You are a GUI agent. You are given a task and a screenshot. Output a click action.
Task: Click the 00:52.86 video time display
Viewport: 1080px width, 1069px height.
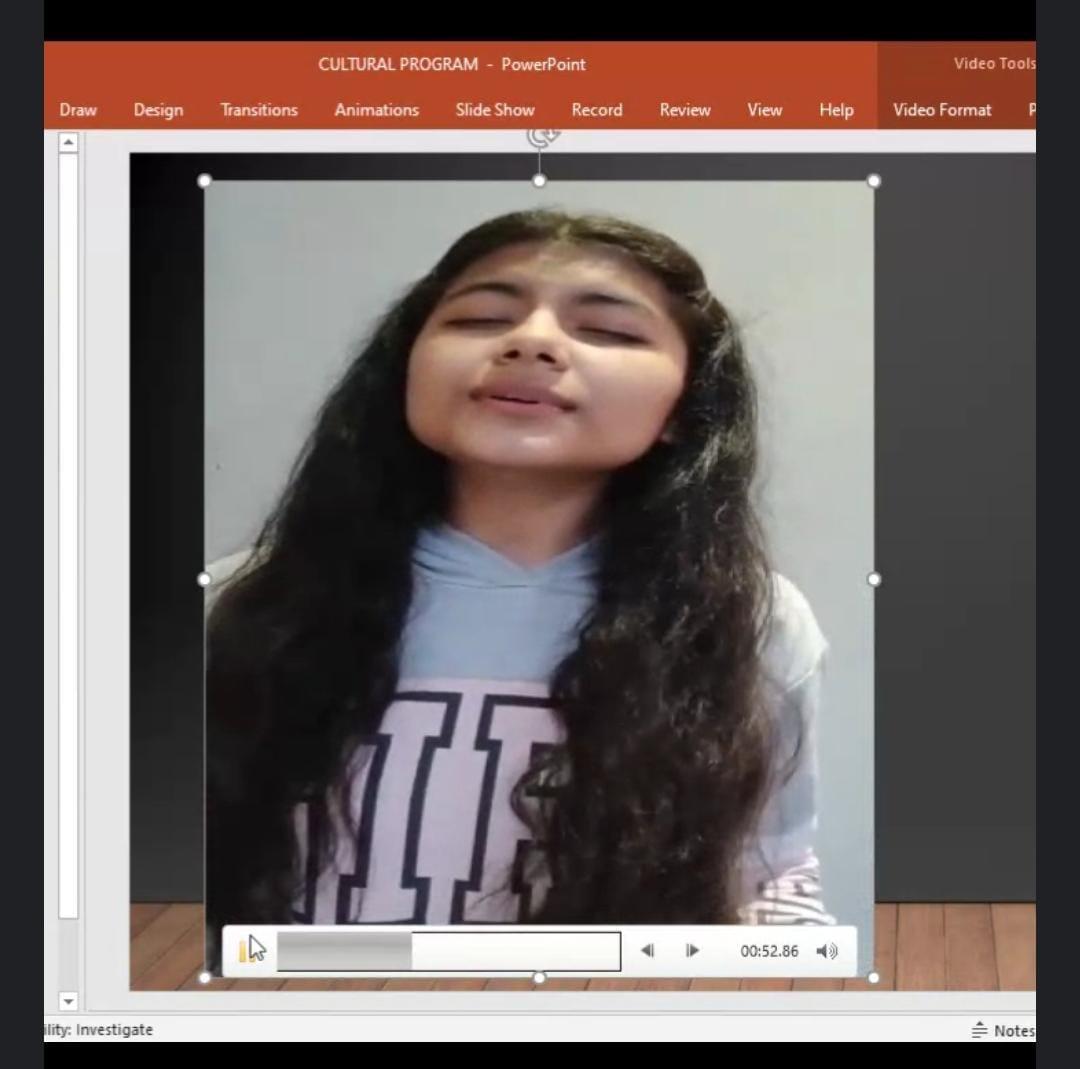(x=769, y=951)
